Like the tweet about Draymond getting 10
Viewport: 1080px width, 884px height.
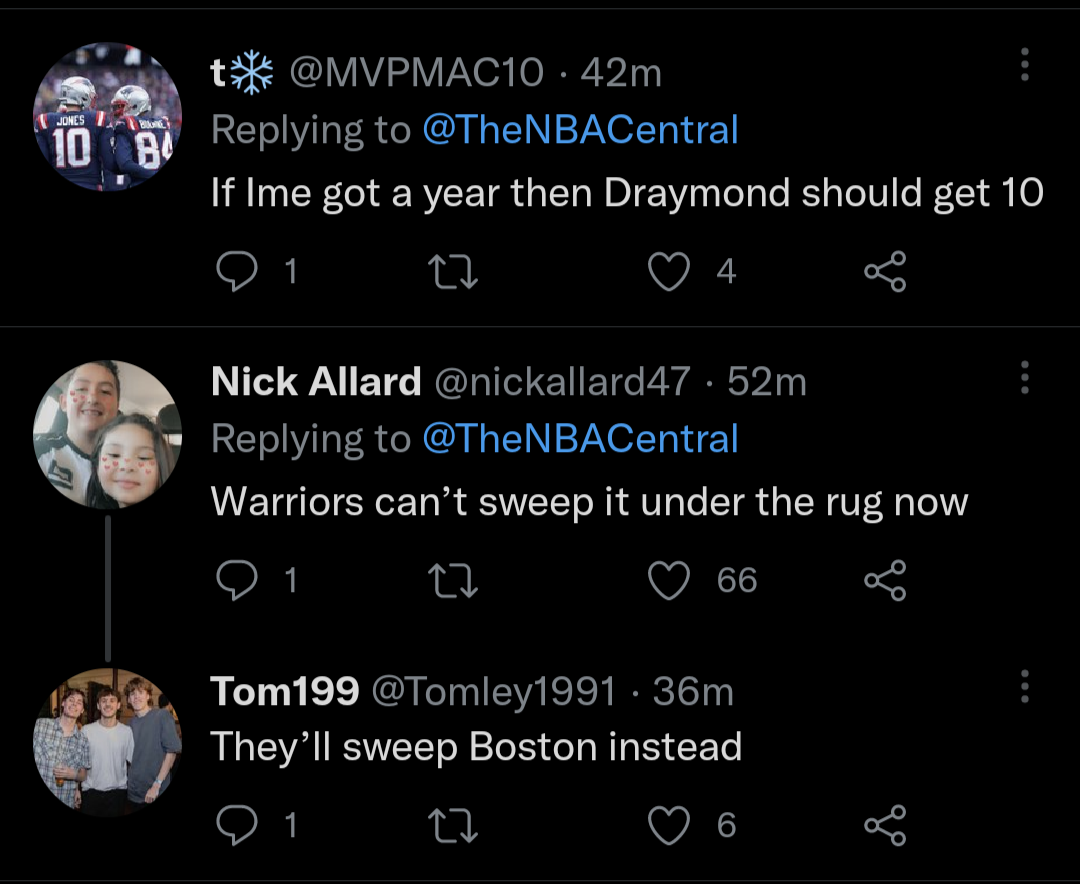(668, 271)
